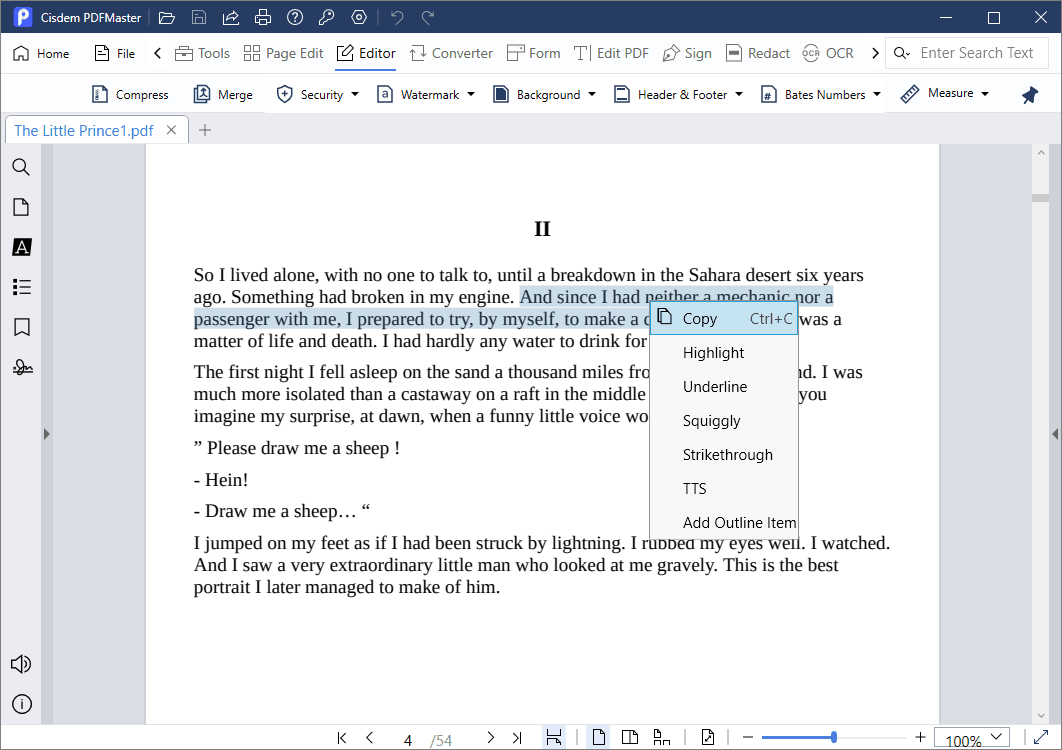Click Merge tool
Image resolution: width=1062 pixels, height=750 pixels.
point(223,95)
